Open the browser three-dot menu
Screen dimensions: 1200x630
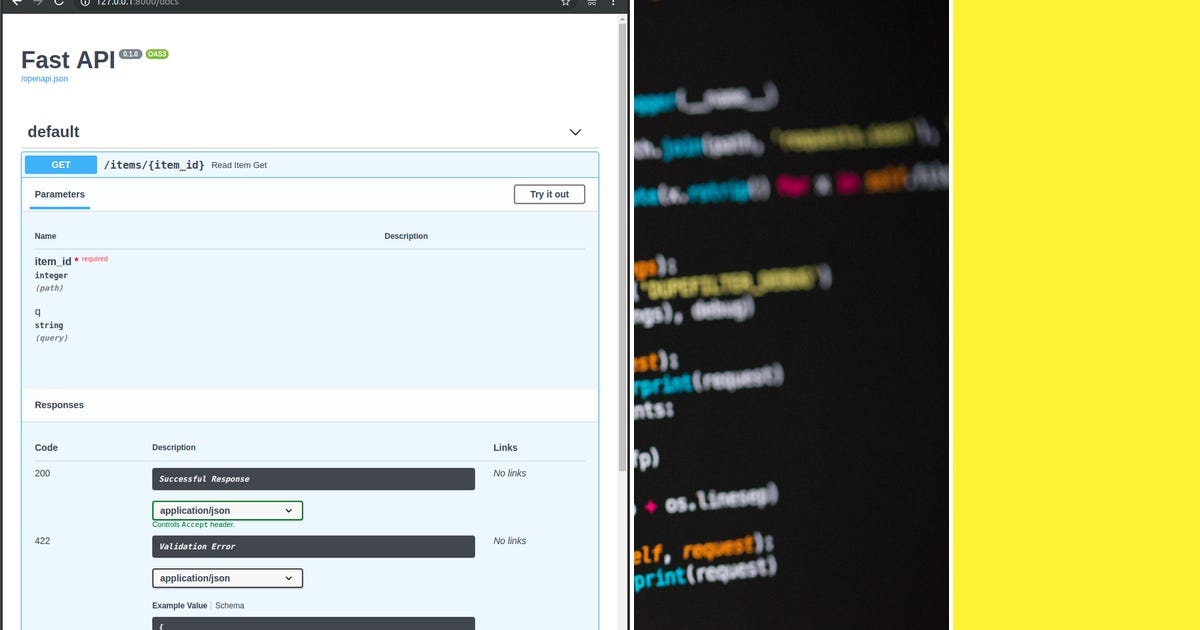pyautogui.click(x=612, y=4)
